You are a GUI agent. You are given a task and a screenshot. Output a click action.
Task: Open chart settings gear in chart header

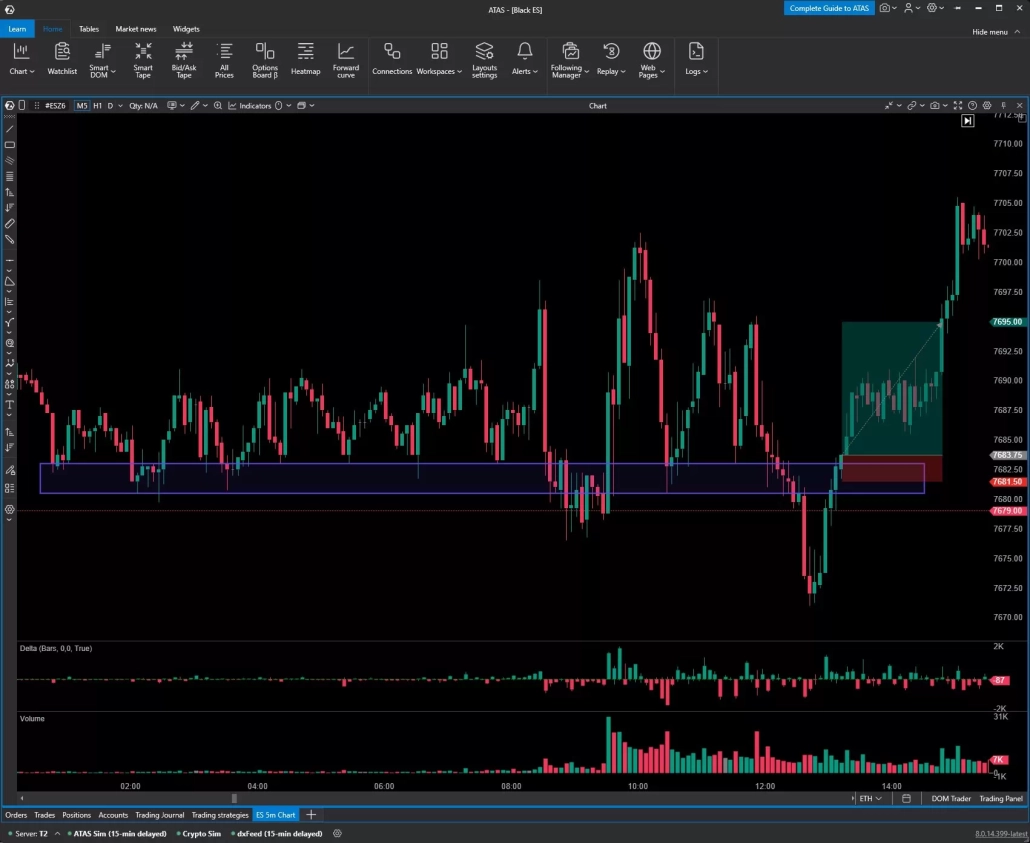pos(987,106)
